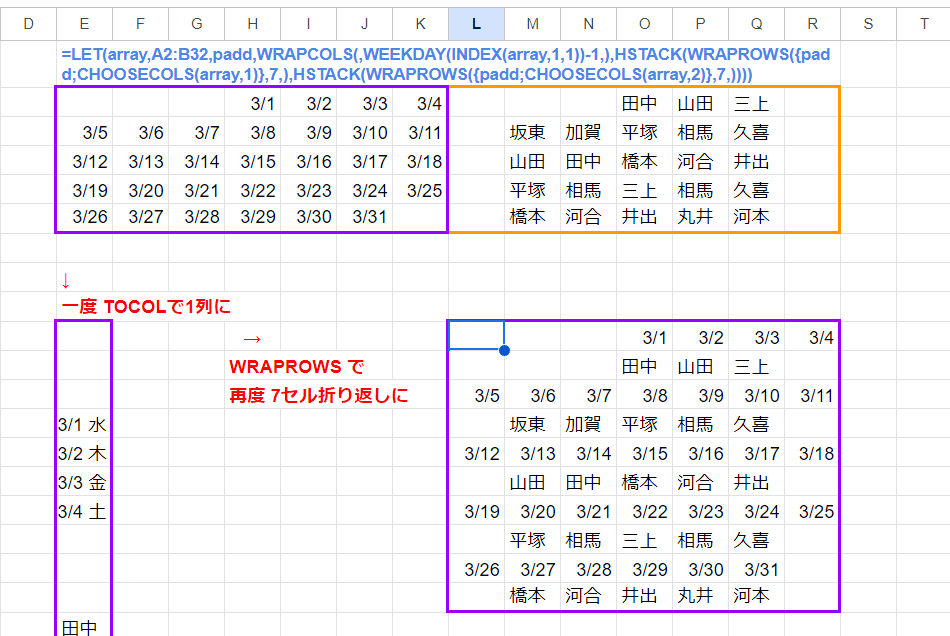Select column header P
This screenshot has height=636, width=950.
coord(700,24)
